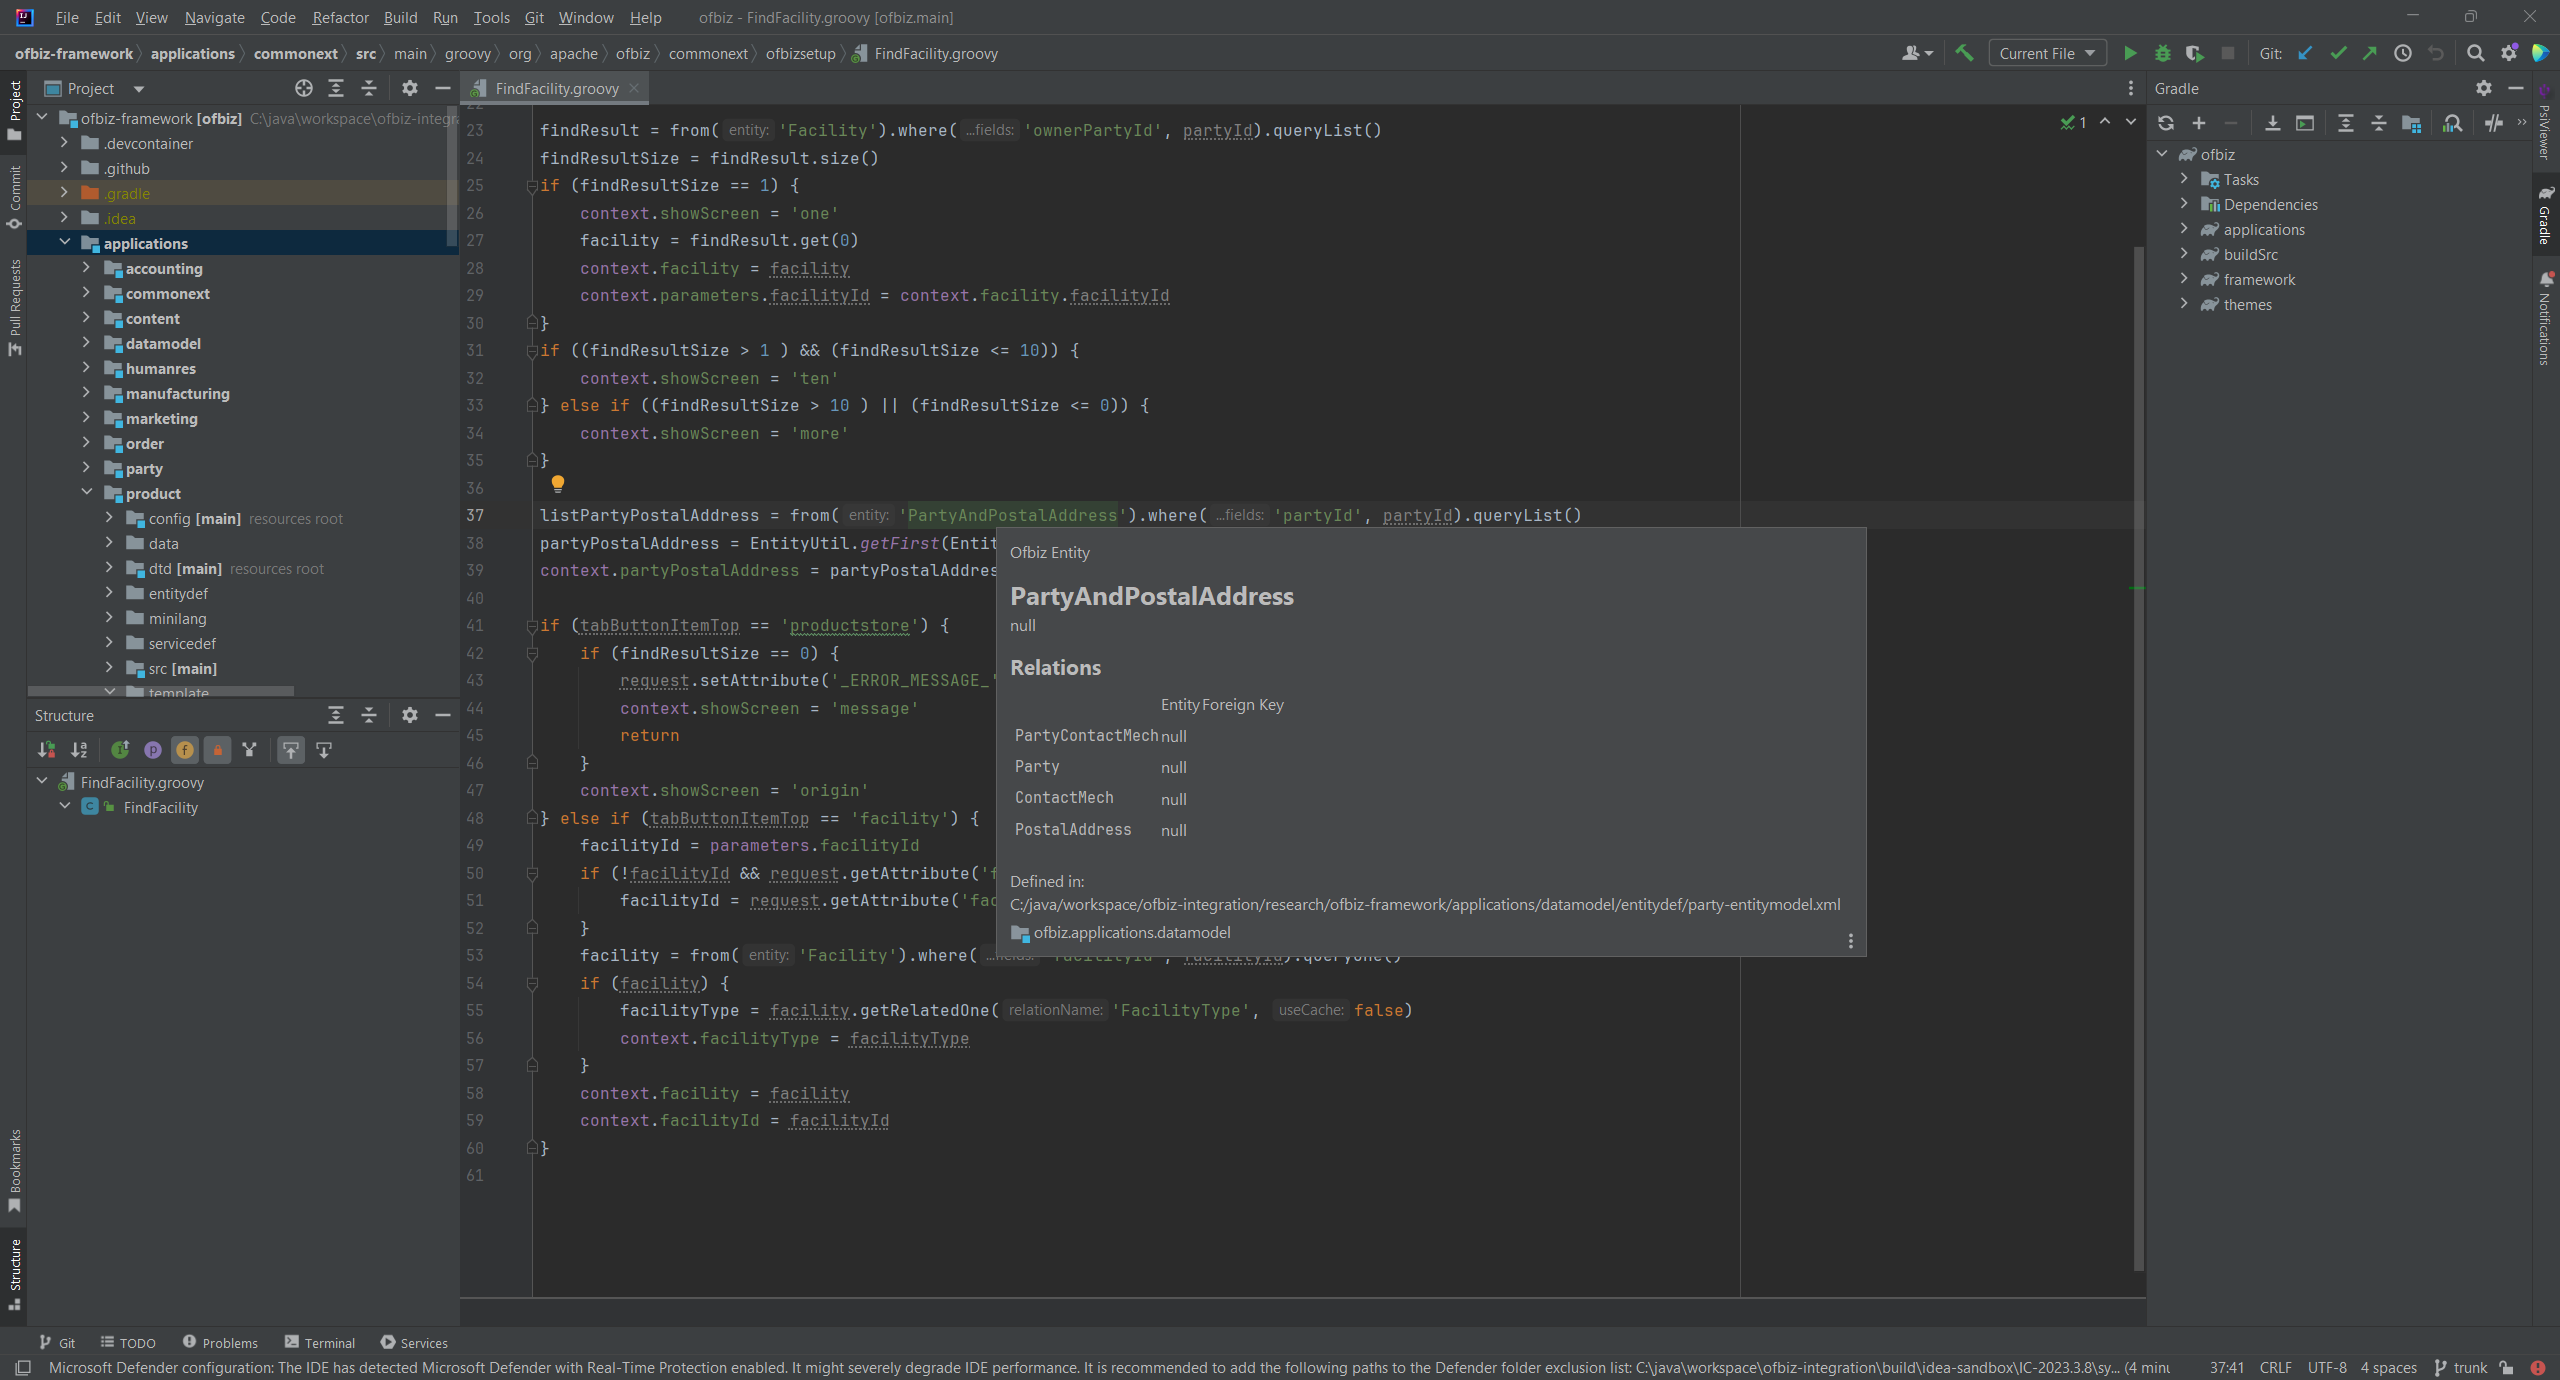This screenshot has width=2560, height=1380.
Task: Open the Tools menu
Action: [491, 18]
